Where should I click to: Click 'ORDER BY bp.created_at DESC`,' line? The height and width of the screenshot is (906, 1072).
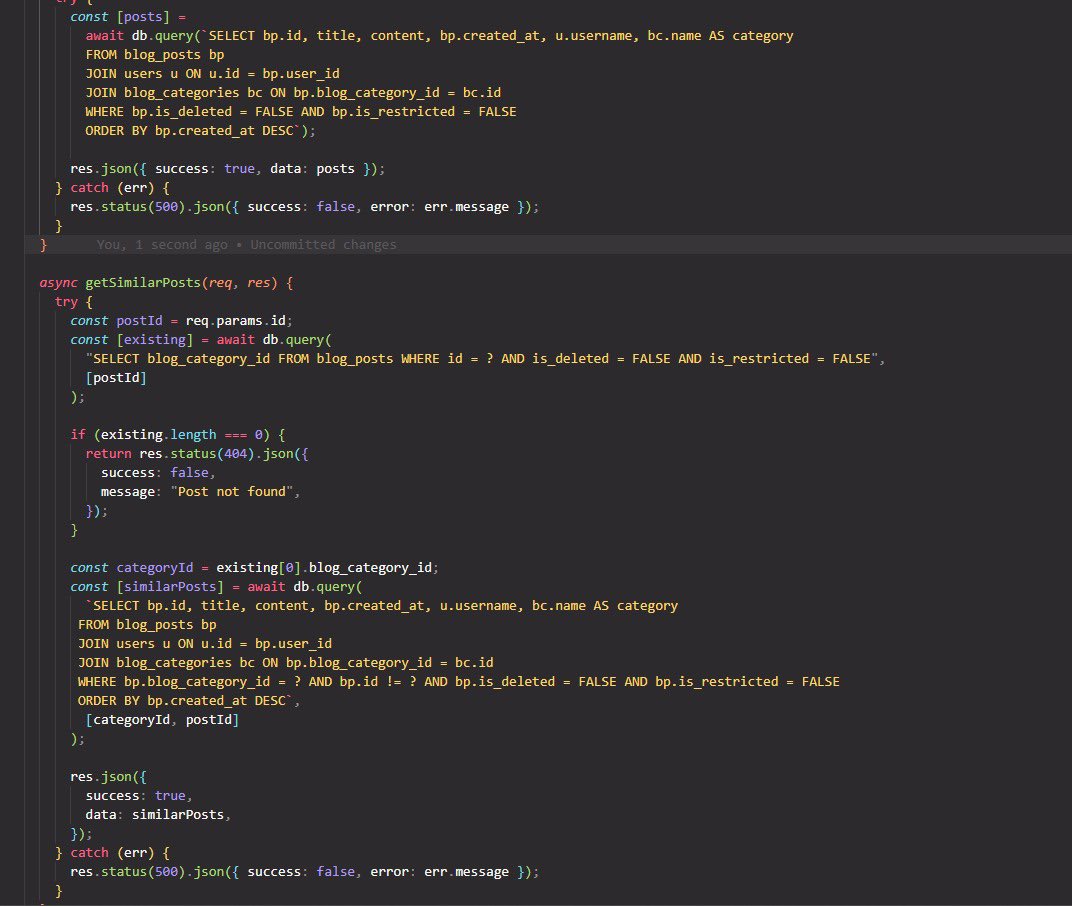(189, 701)
